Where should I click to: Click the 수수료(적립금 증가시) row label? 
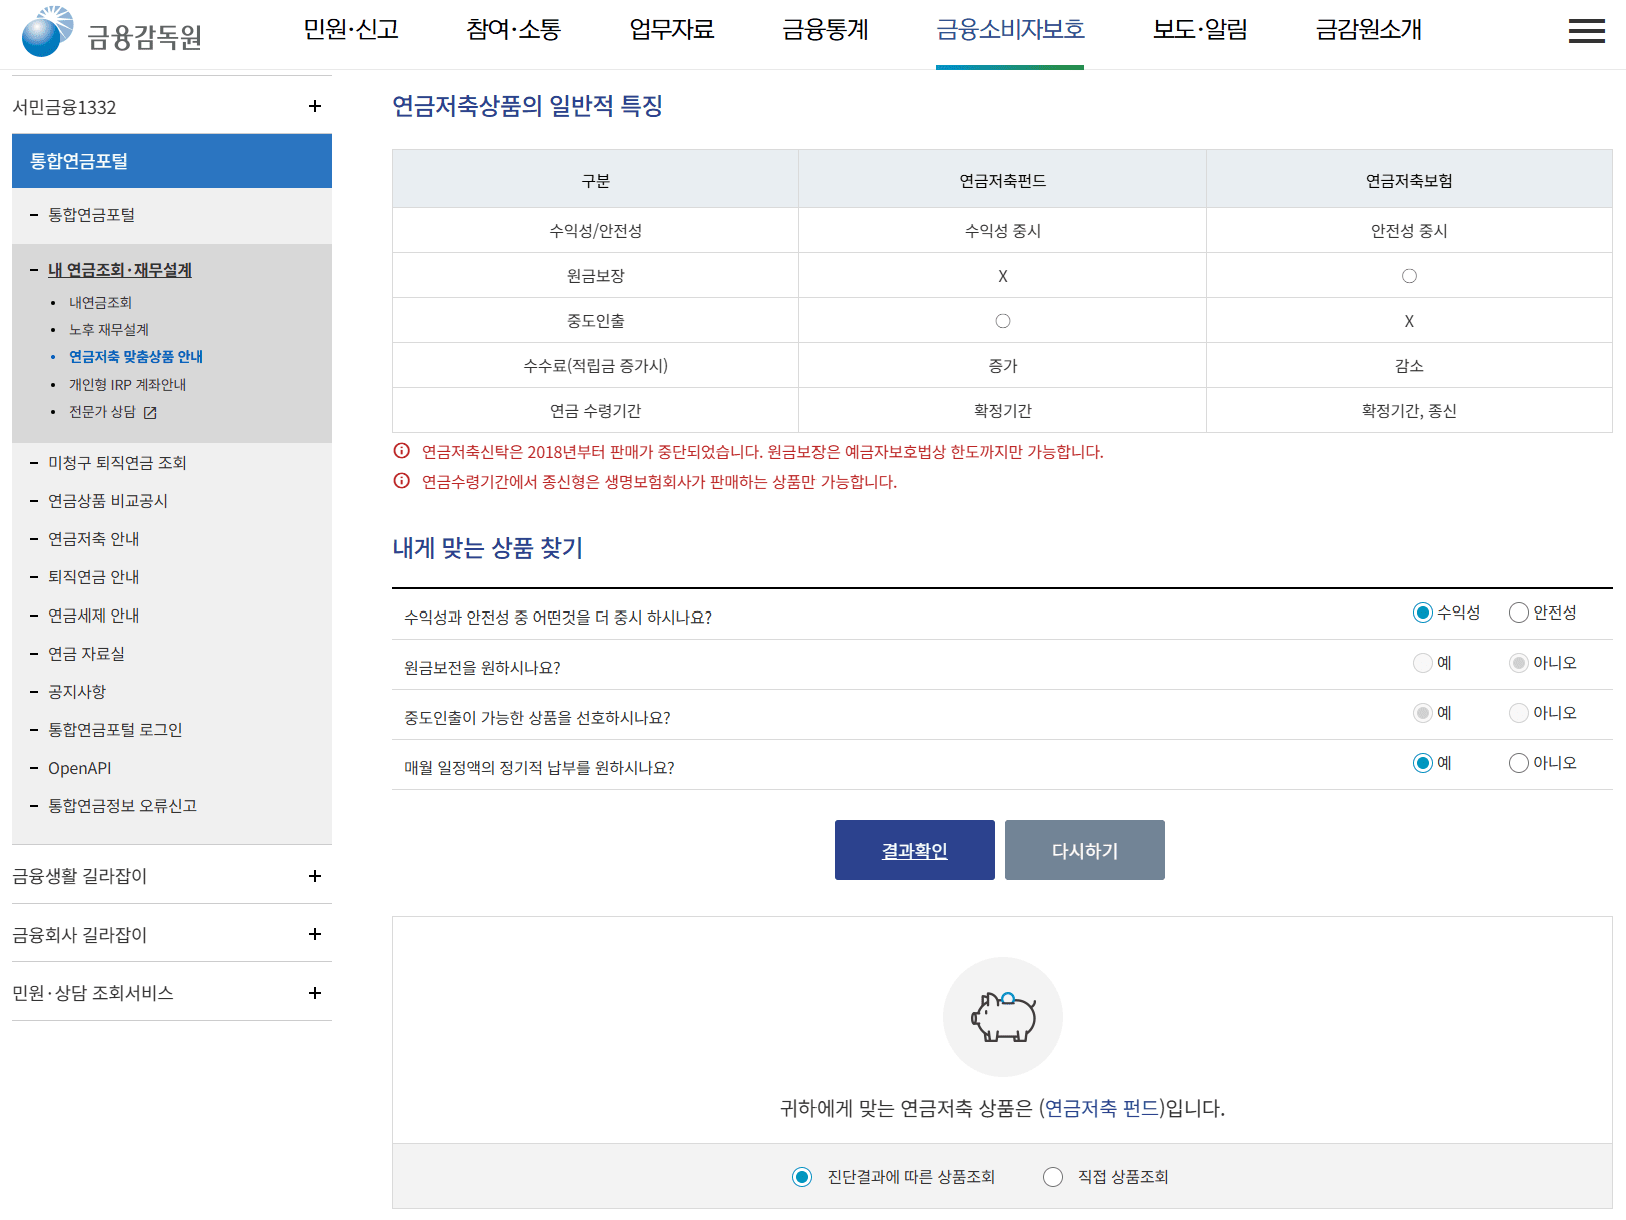click(596, 366)
